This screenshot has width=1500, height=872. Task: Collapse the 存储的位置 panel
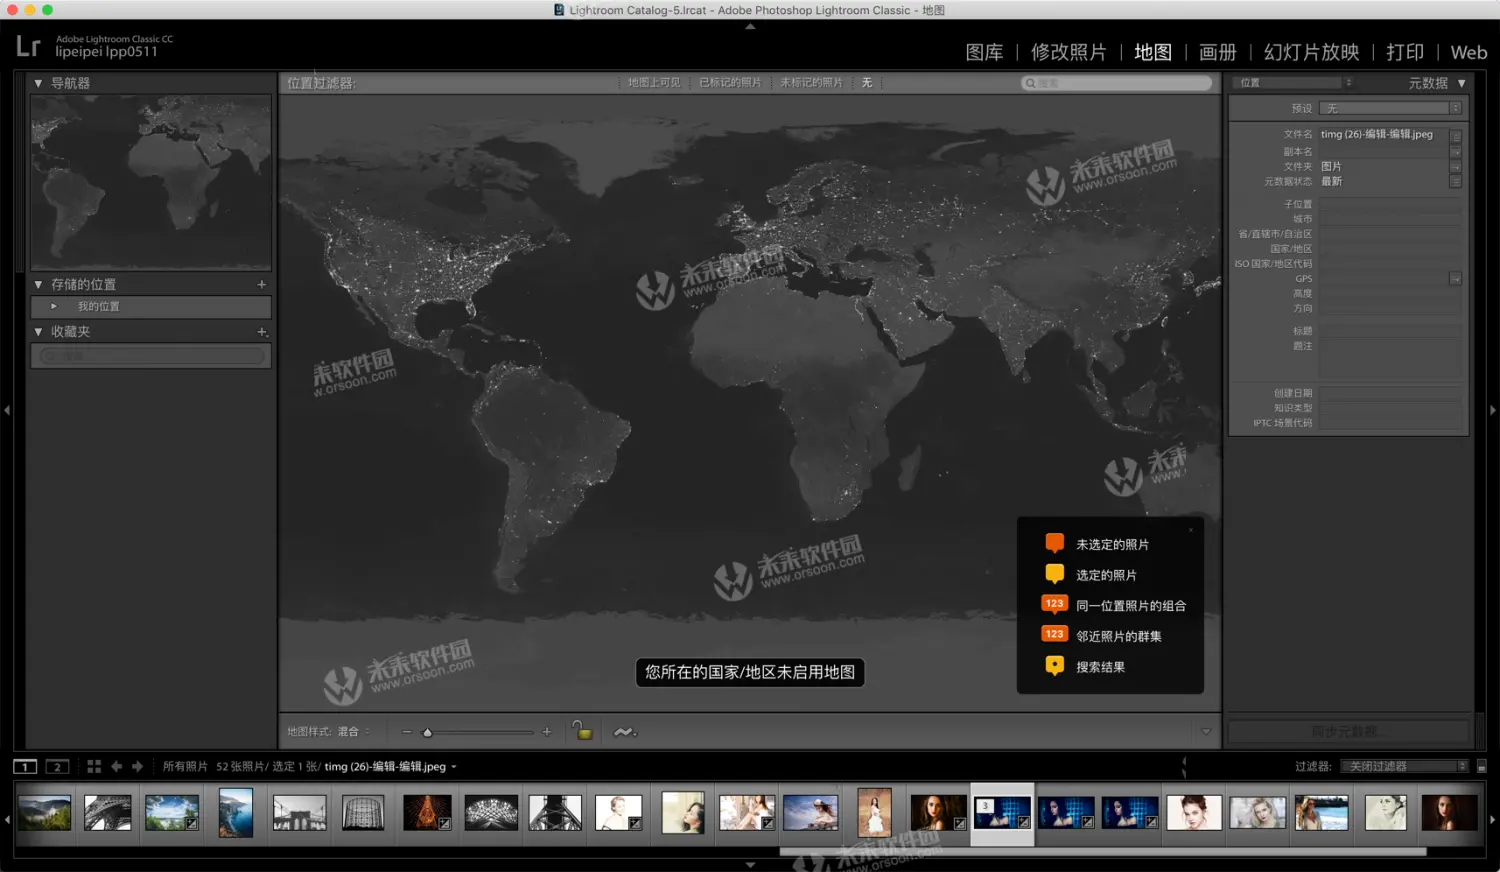click(x=38, y=284)
